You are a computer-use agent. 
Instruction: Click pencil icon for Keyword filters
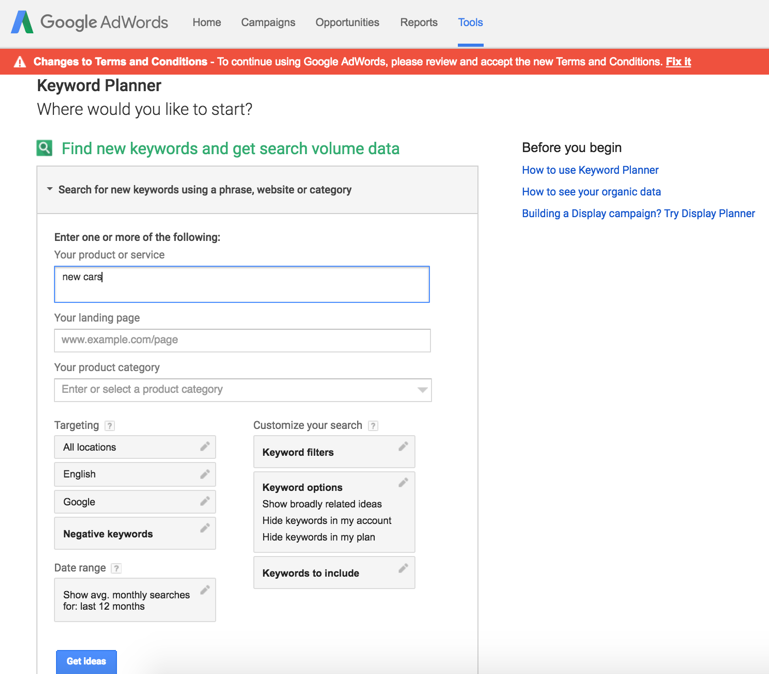[x=403, y=446]
